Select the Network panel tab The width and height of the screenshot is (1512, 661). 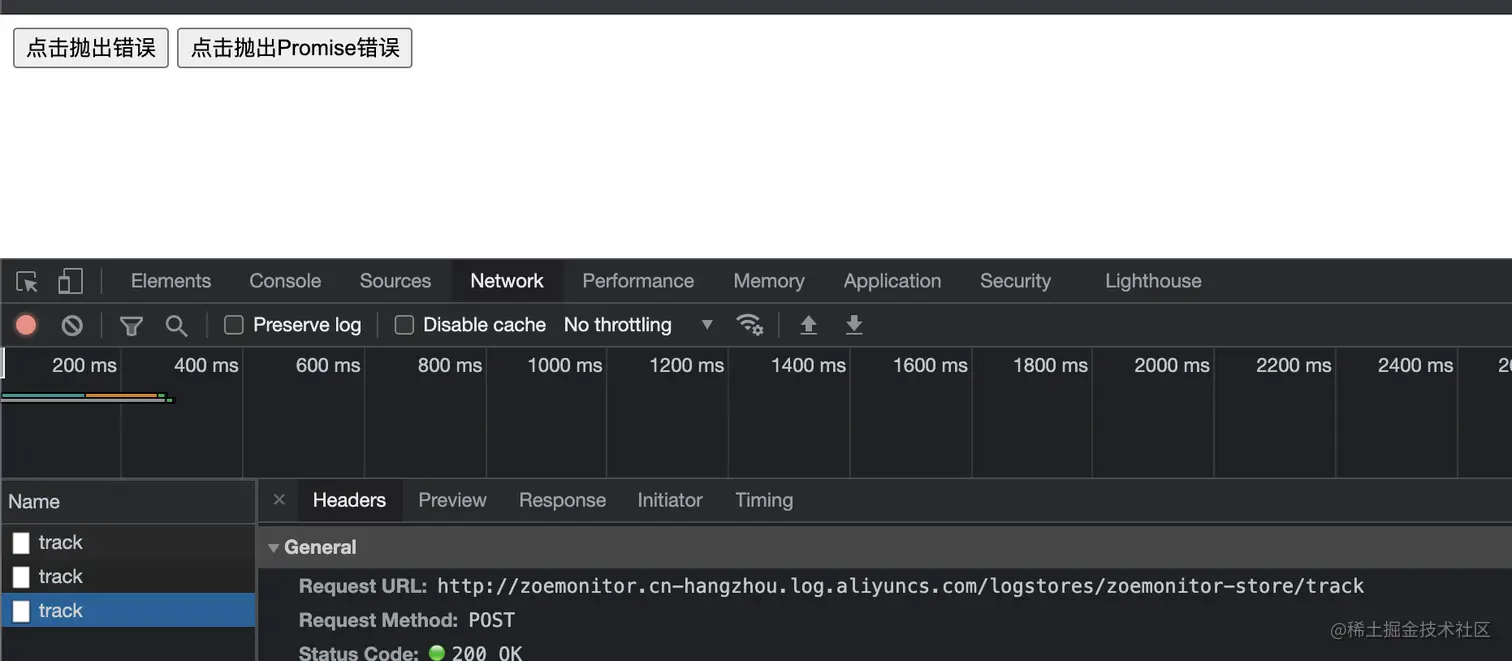point(507,281)
